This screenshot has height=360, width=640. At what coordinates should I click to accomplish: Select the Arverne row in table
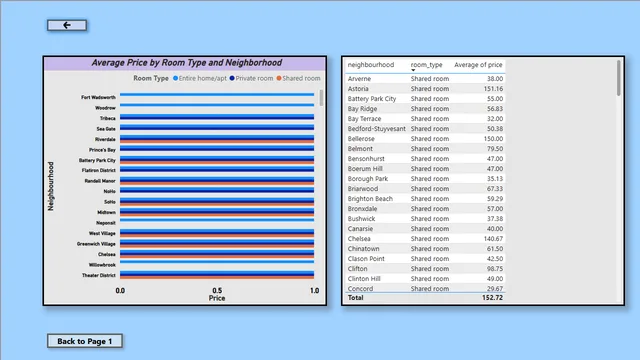click(x=425, y=79)
